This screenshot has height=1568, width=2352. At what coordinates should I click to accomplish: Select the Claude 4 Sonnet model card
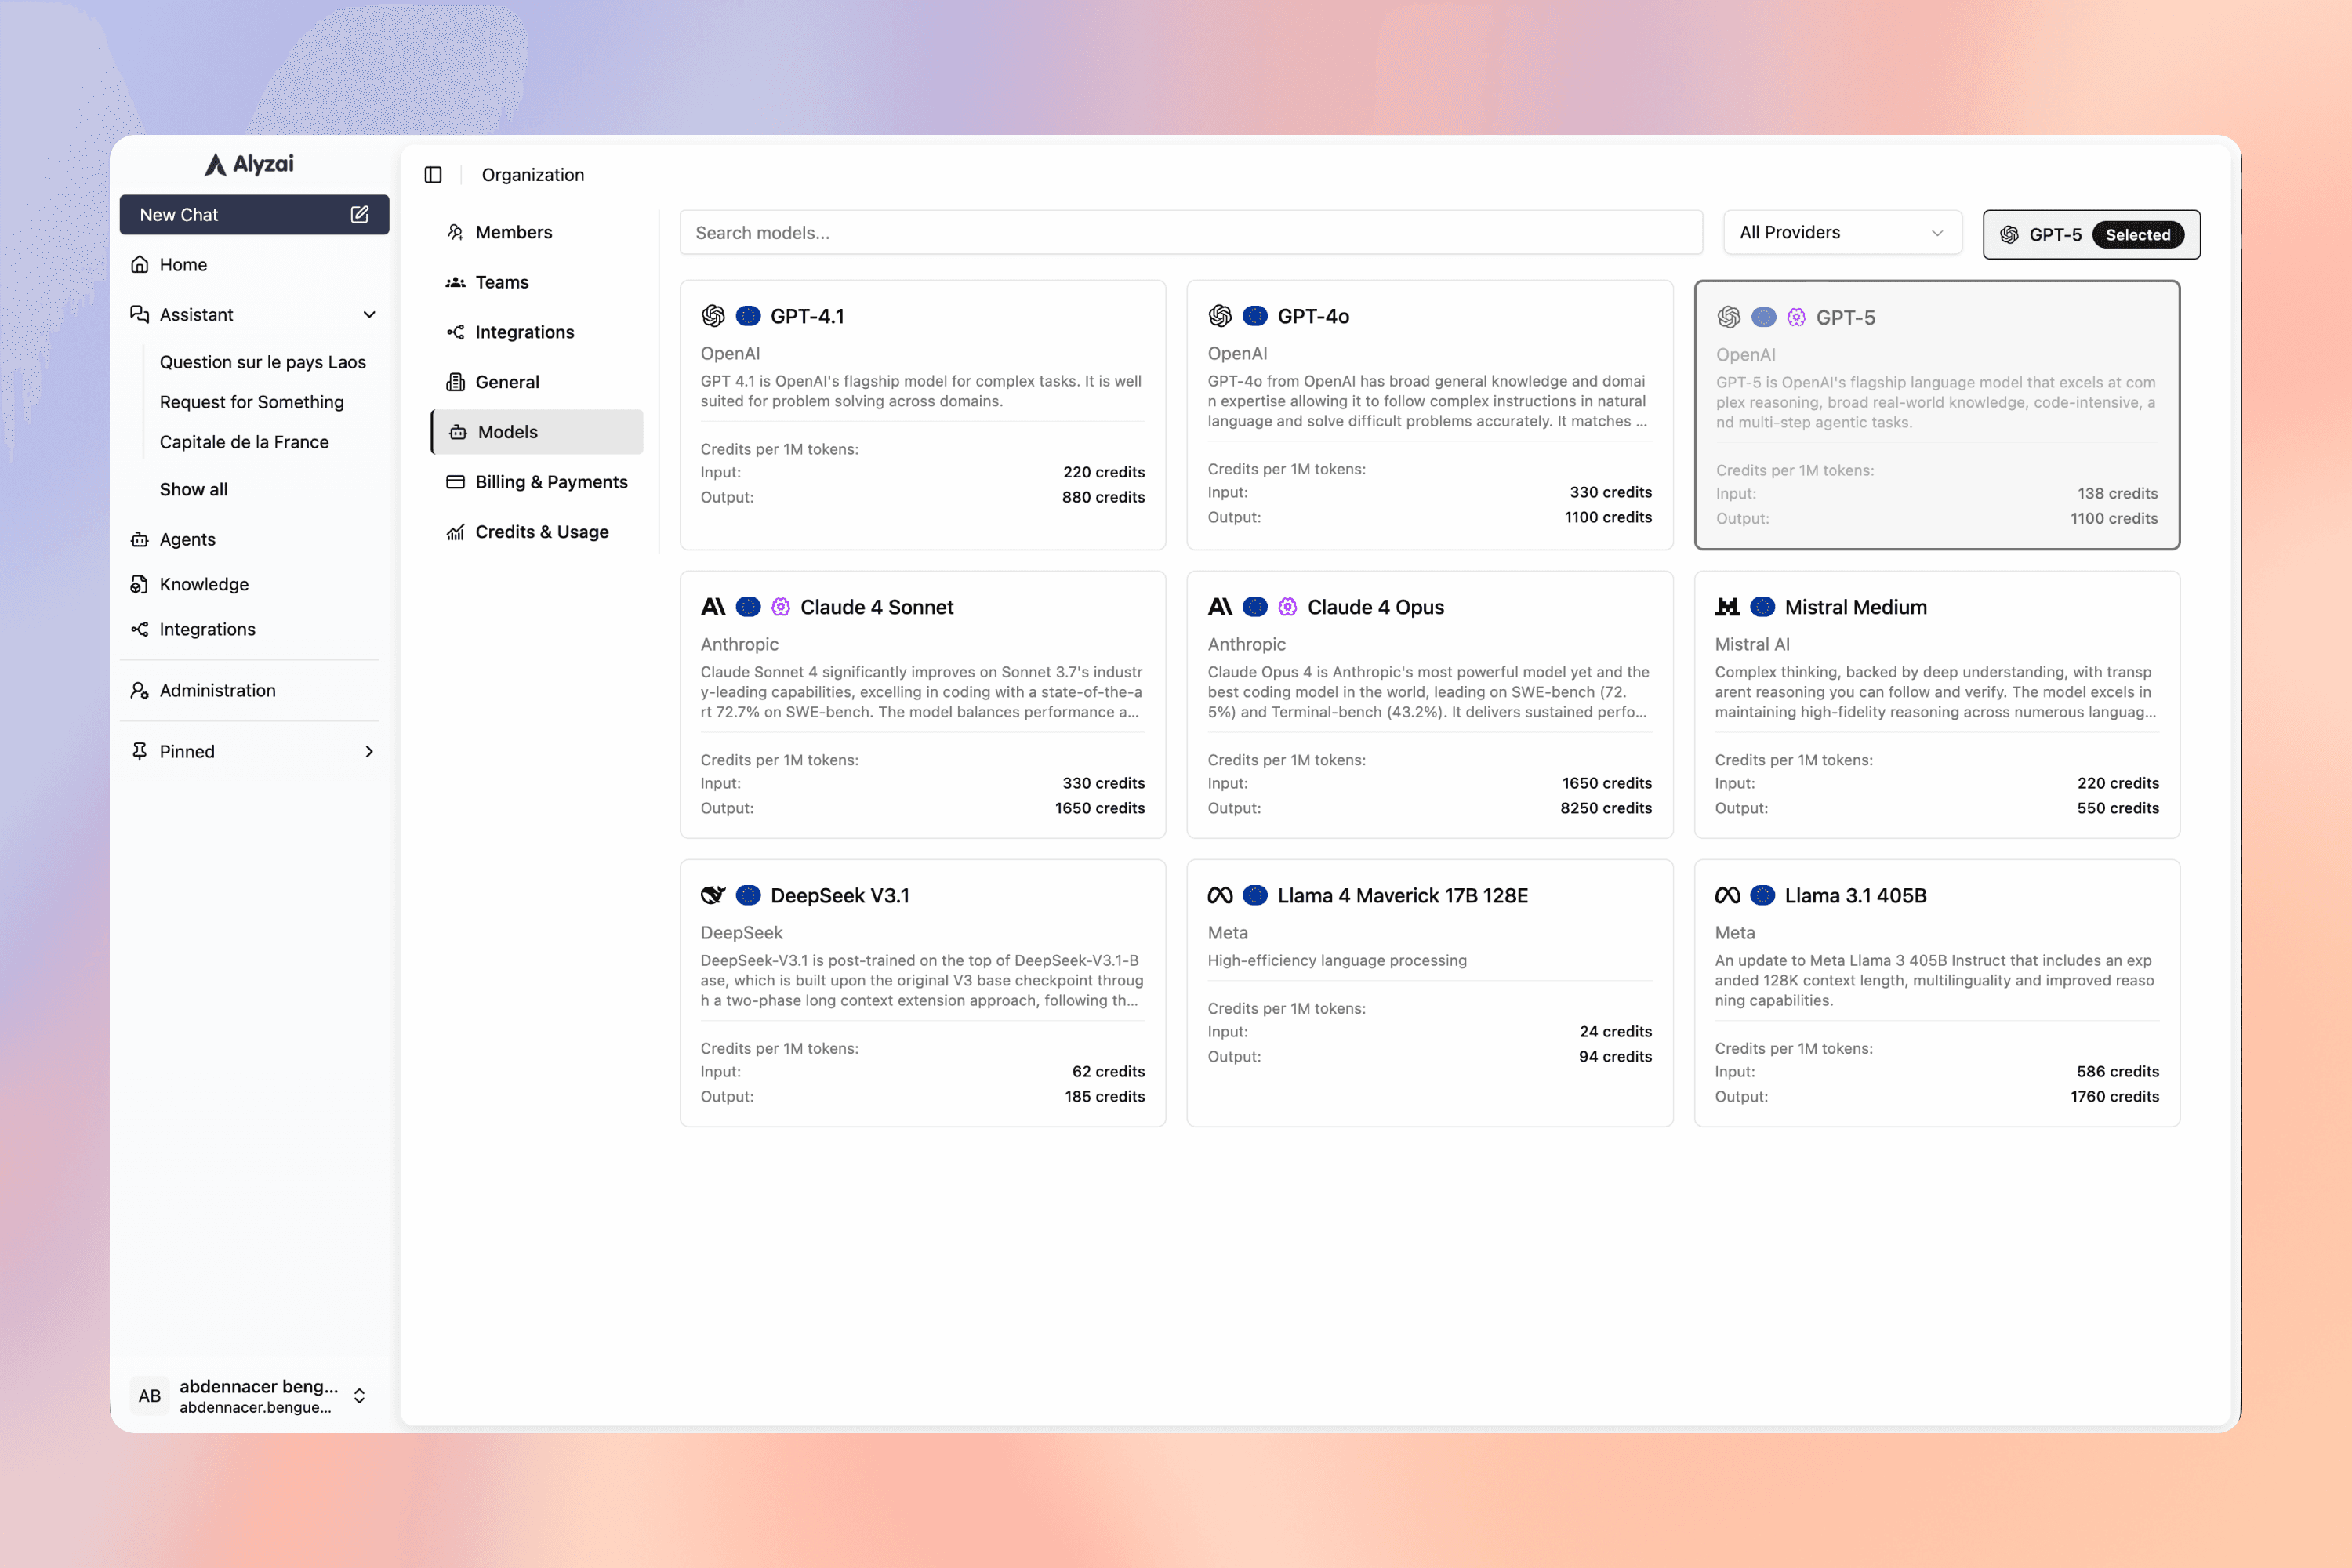coord(922,705)
